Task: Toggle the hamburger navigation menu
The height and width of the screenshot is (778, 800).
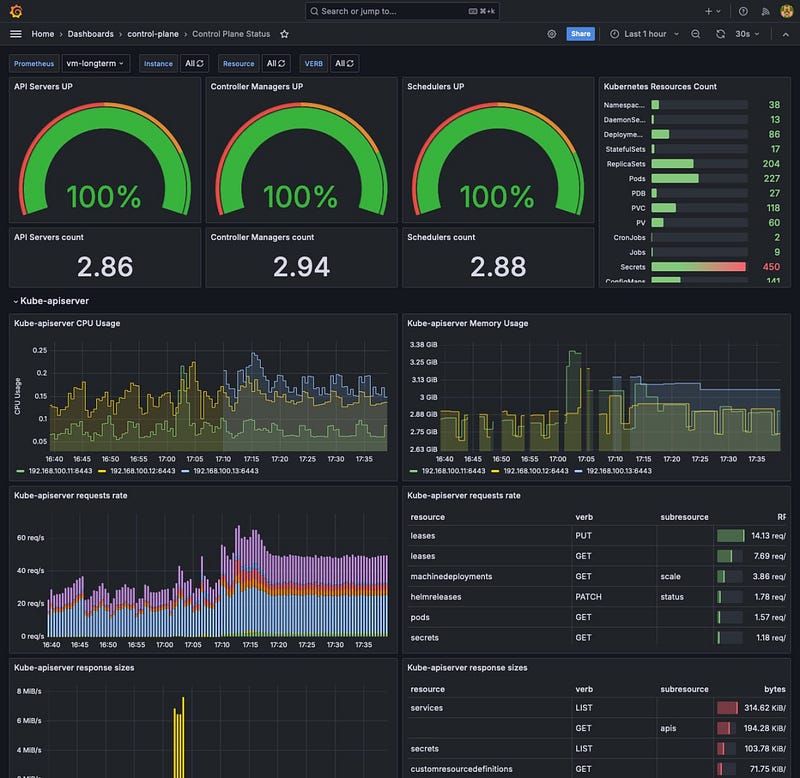Action: tap(16, 34)
